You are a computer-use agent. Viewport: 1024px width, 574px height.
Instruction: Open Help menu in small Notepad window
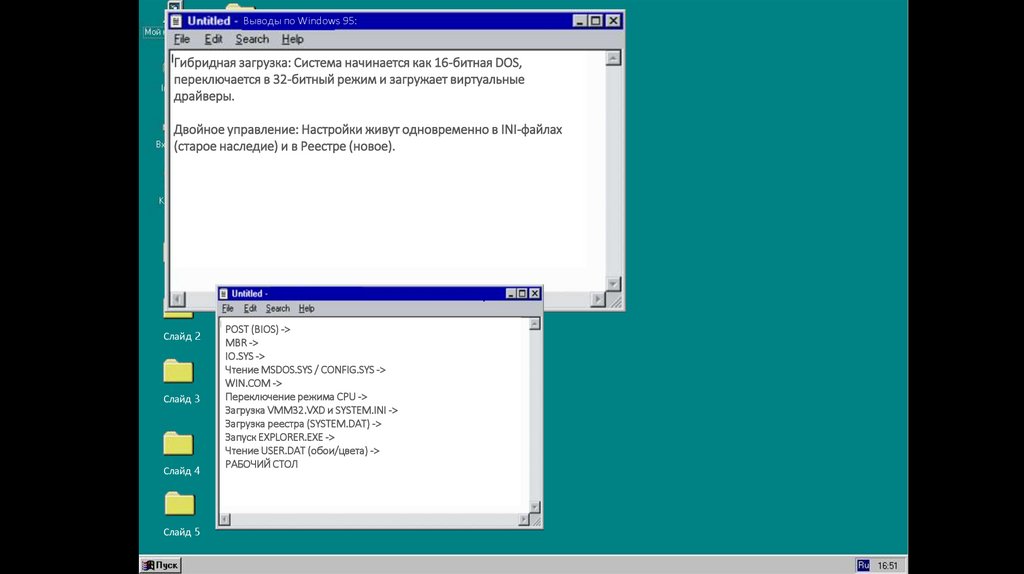pyautogui.click(x=306, y=308)
